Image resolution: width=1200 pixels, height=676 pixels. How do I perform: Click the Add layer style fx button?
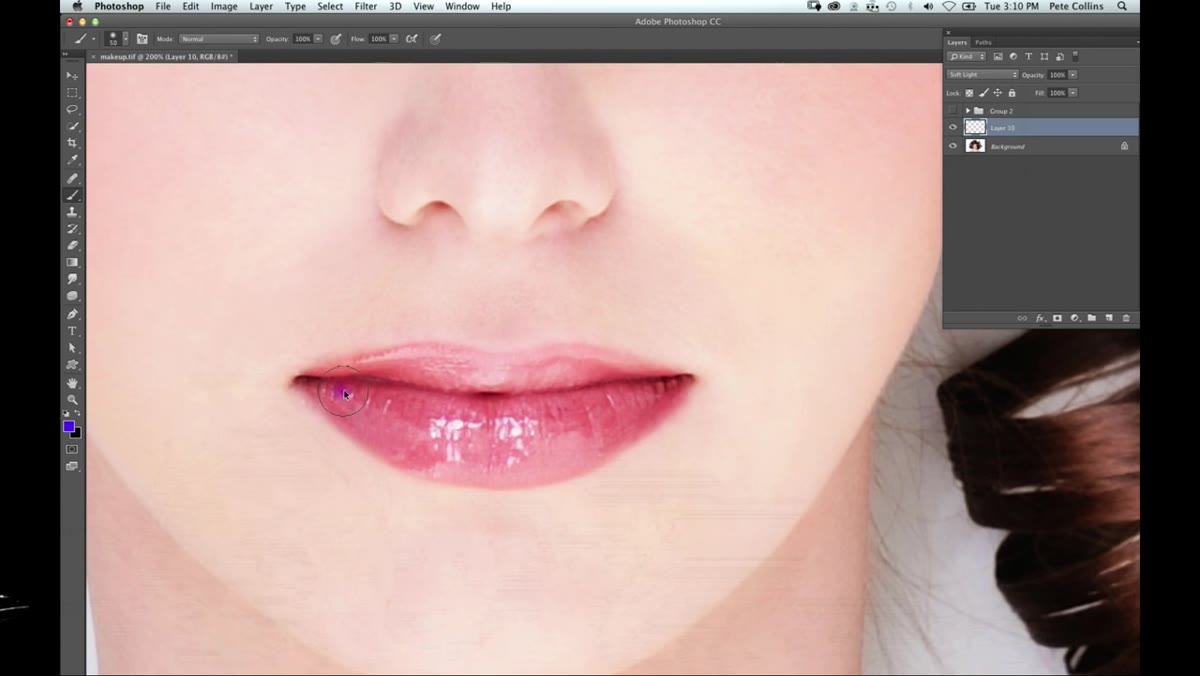click(x=1040, y=318)
